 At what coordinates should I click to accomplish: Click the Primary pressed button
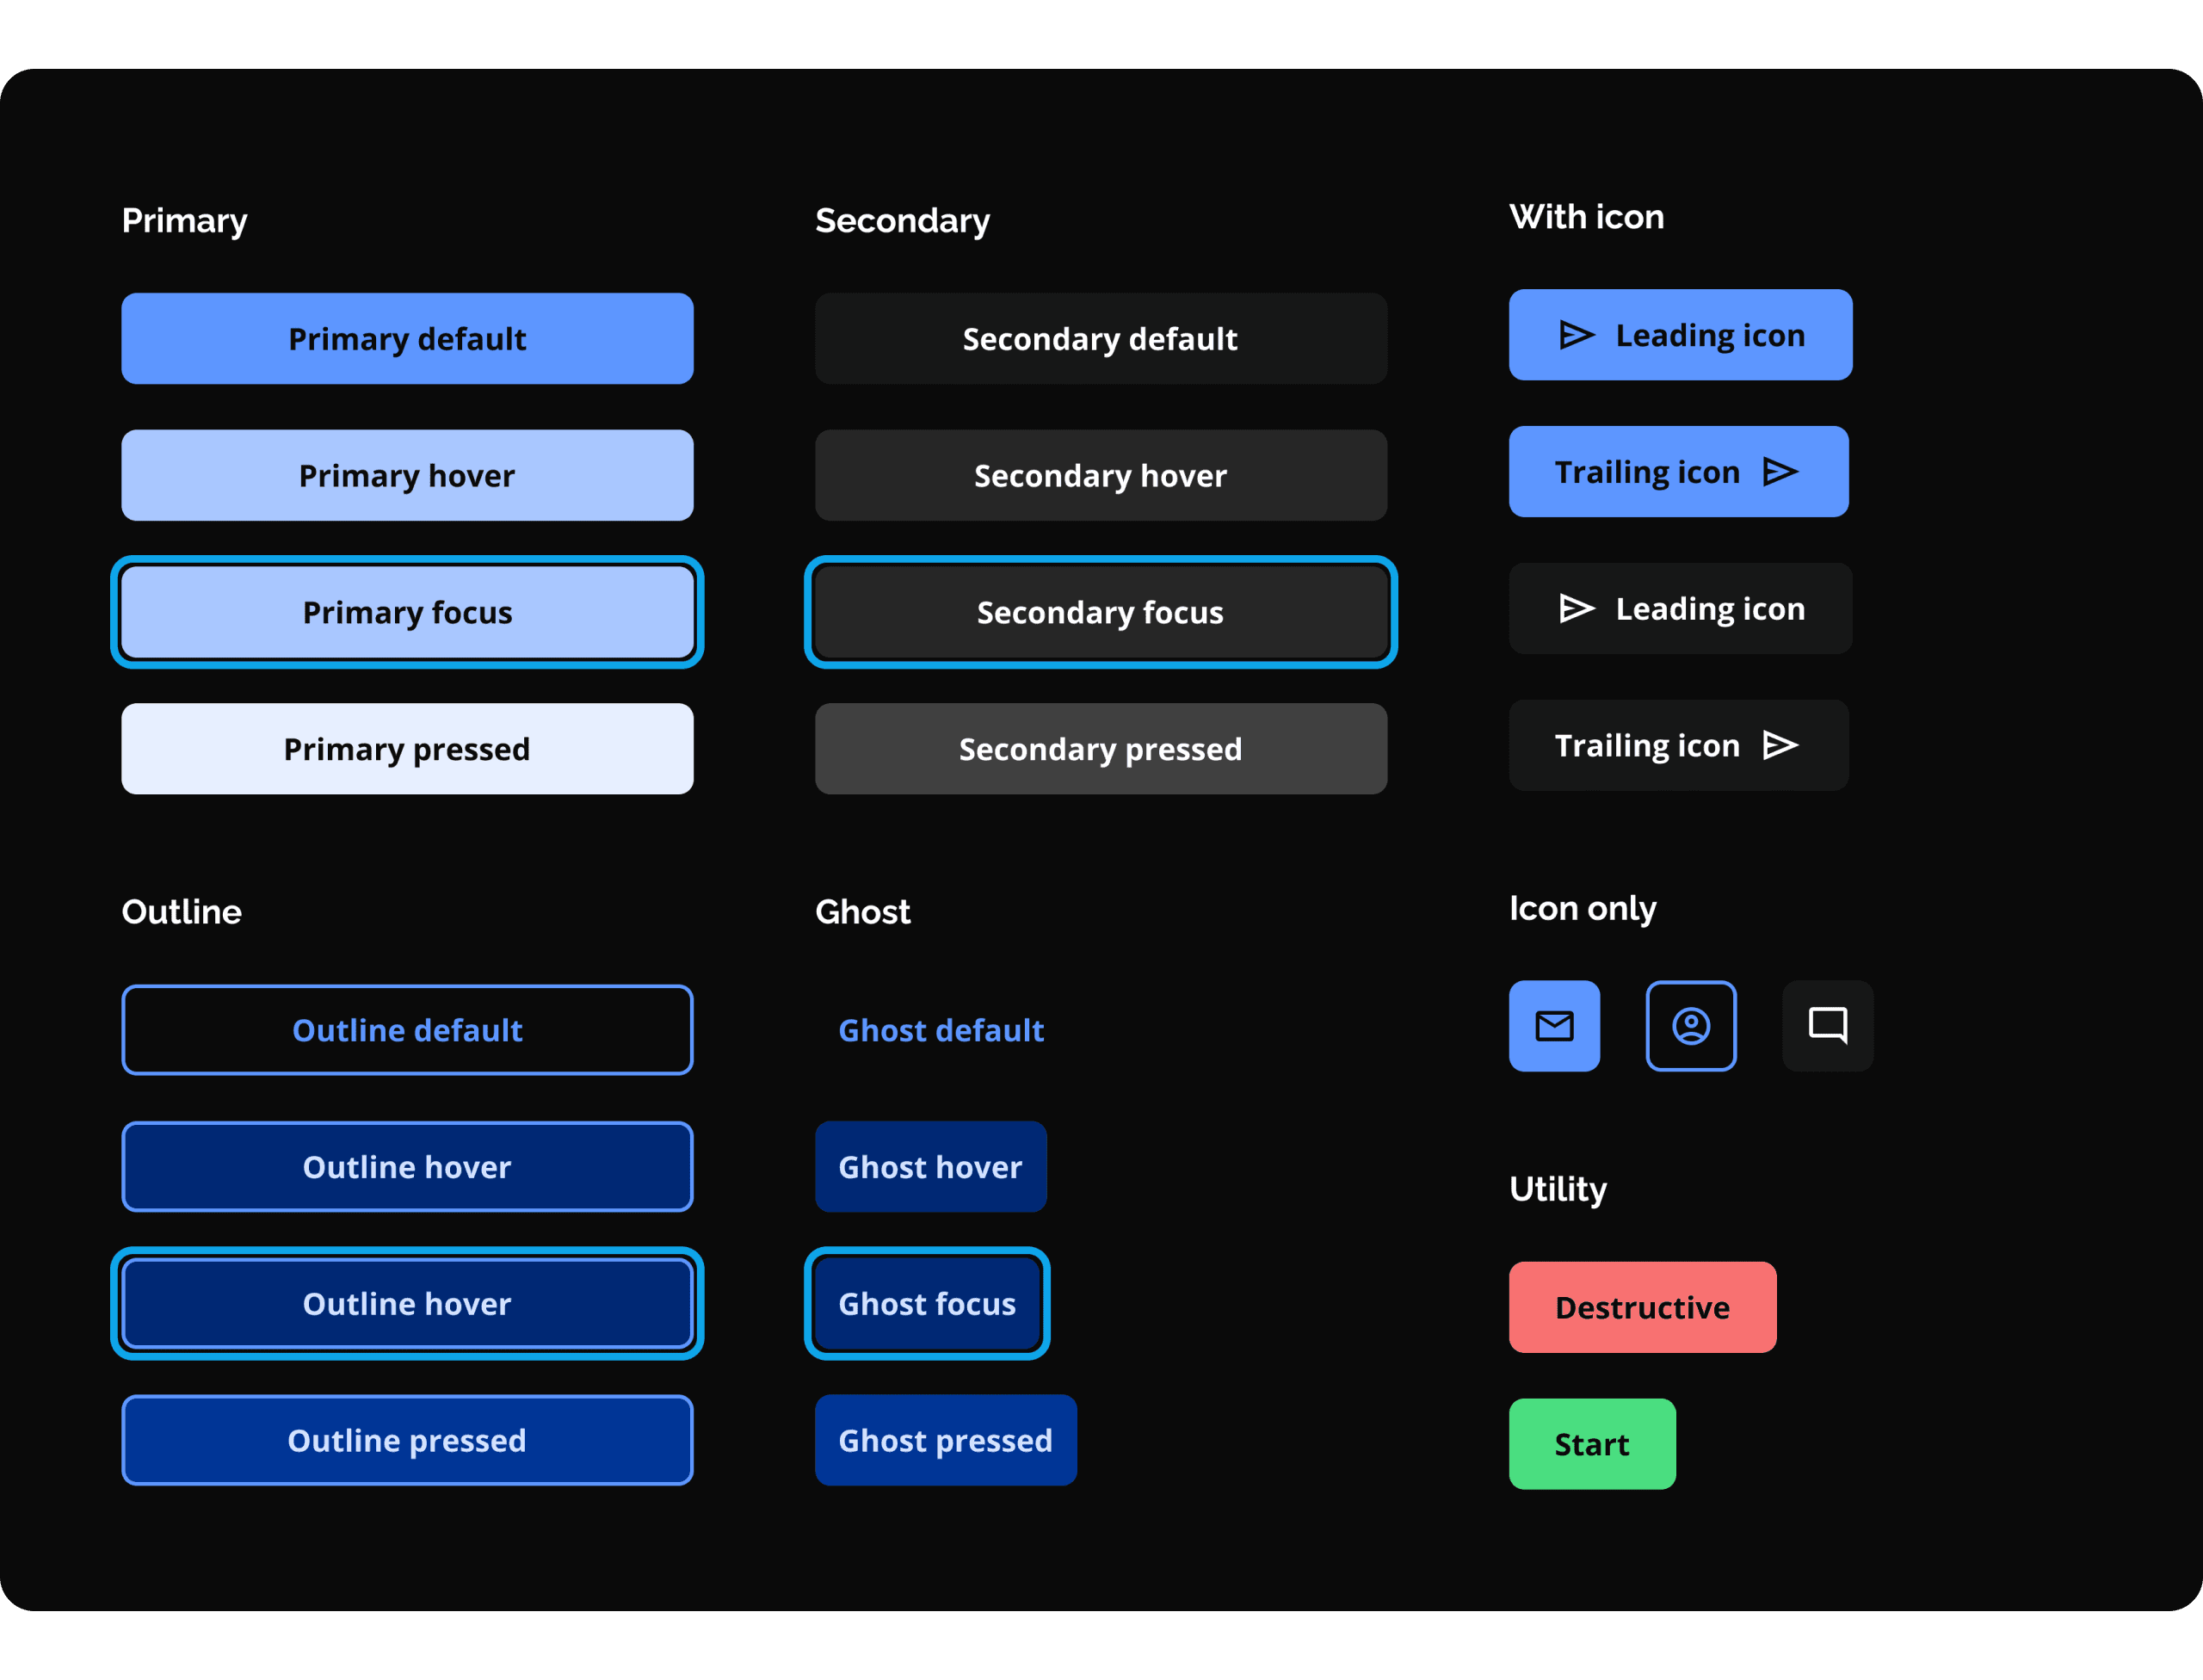click(x=407, y=749)
